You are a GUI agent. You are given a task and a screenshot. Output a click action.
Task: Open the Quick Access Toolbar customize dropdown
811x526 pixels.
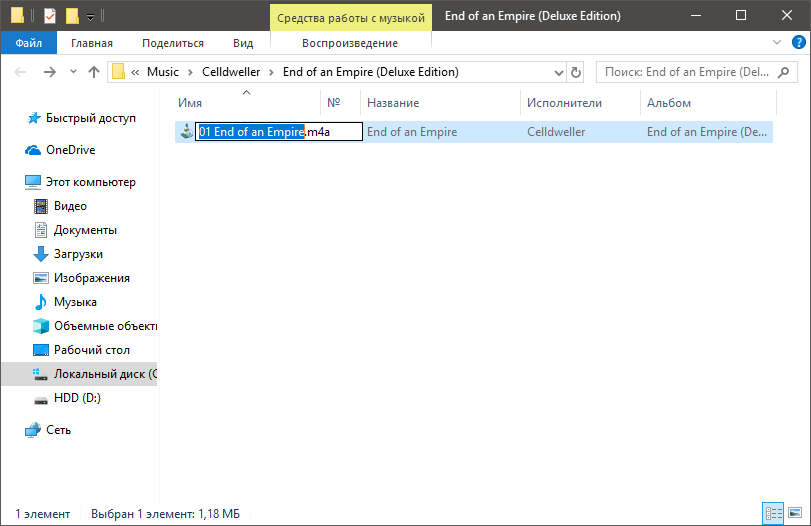(90, 17)
